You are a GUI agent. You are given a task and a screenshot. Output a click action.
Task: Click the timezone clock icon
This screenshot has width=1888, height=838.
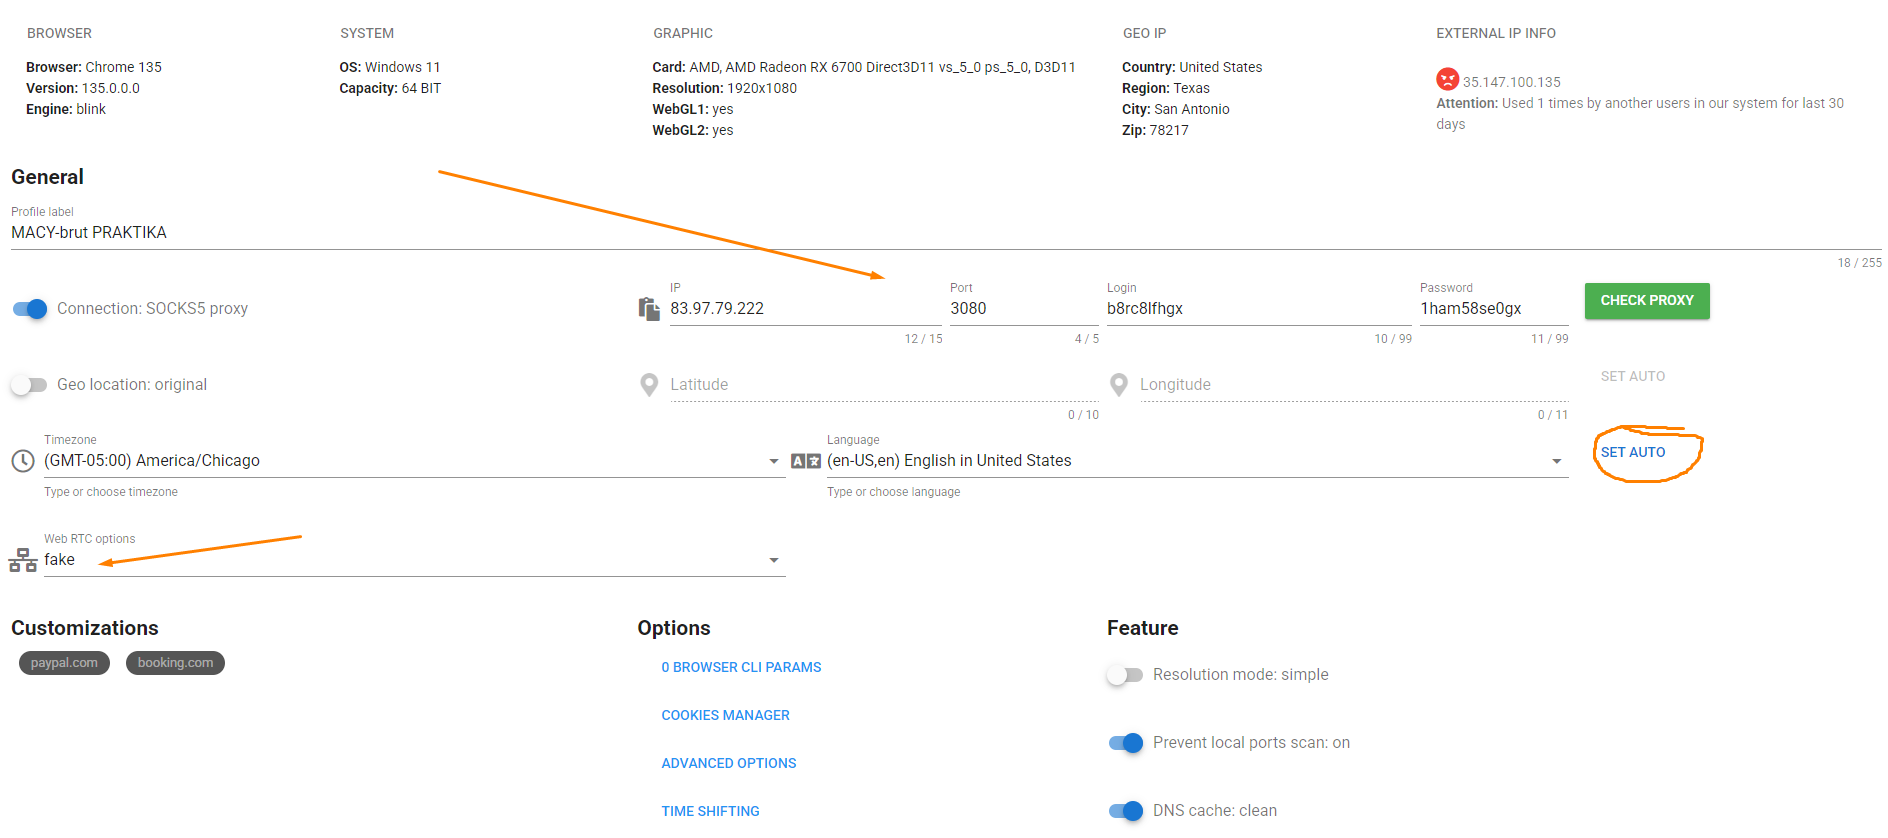pyautogui.click(x=23, y=461)
